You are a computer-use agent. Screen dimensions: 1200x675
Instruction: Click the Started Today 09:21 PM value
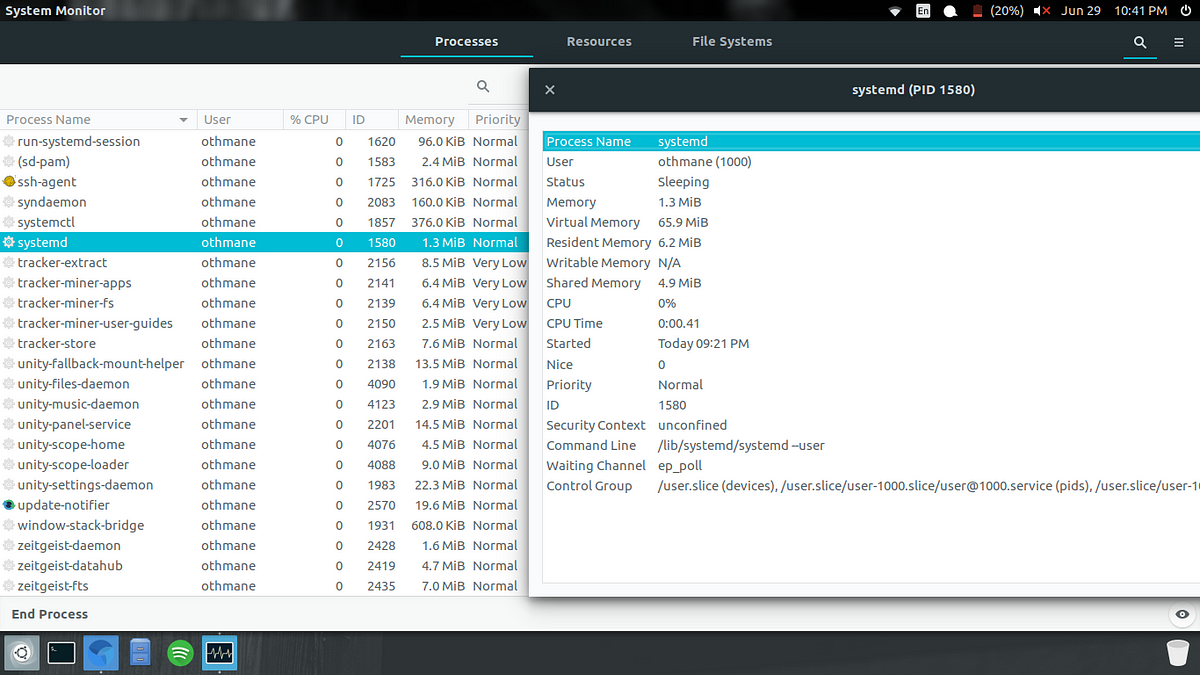pos(703,344)
